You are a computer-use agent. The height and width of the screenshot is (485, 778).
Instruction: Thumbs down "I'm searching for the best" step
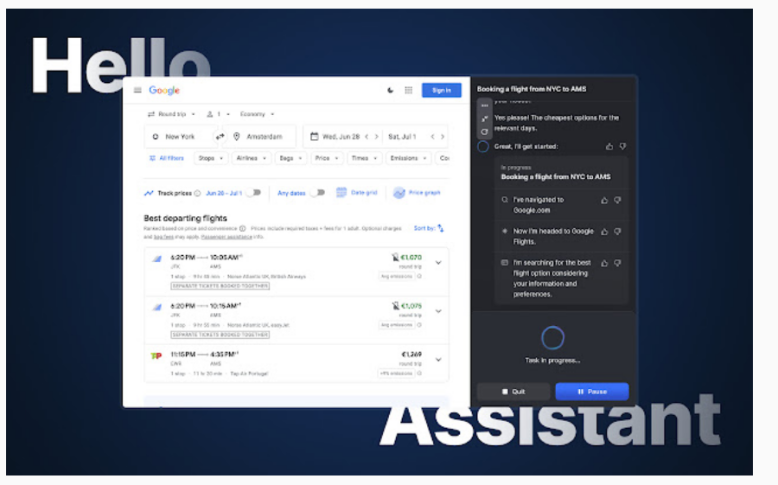point(618,263)
